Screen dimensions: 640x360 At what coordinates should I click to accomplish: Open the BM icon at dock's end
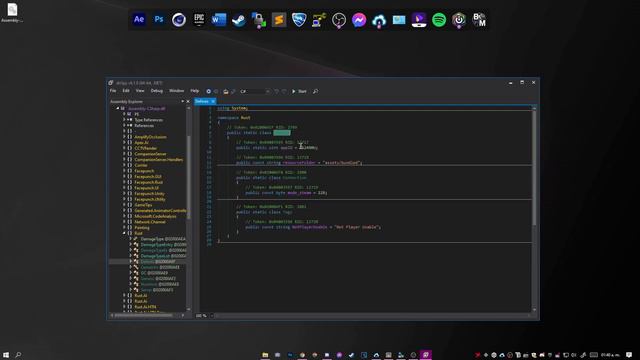pyautogui.click(x=479, y=20)
